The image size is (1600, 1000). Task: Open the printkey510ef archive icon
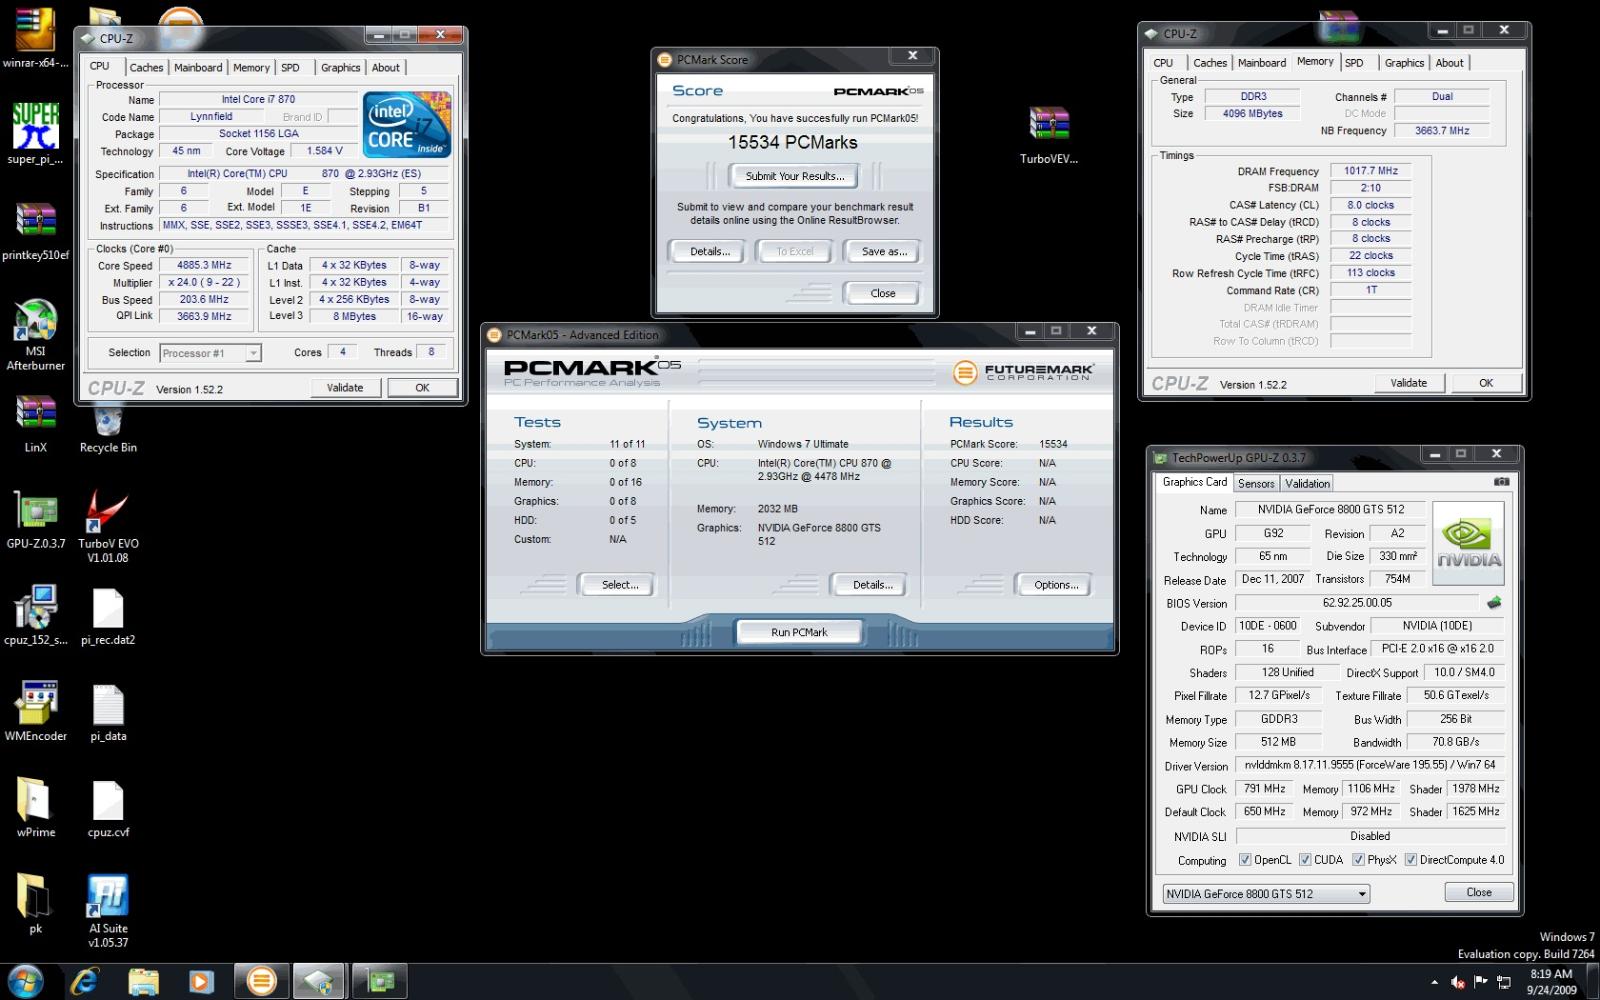coord(35,230)
